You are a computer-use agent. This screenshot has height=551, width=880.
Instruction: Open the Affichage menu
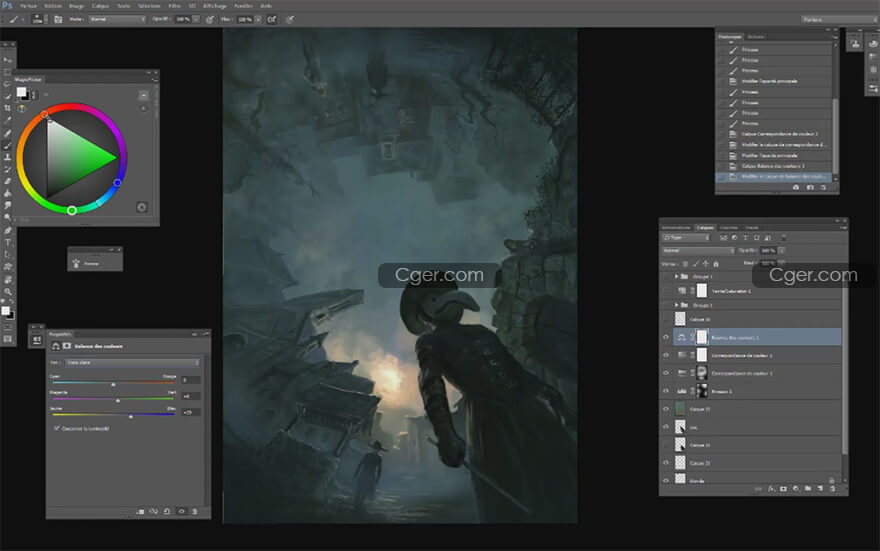click(x=214, y=6)
